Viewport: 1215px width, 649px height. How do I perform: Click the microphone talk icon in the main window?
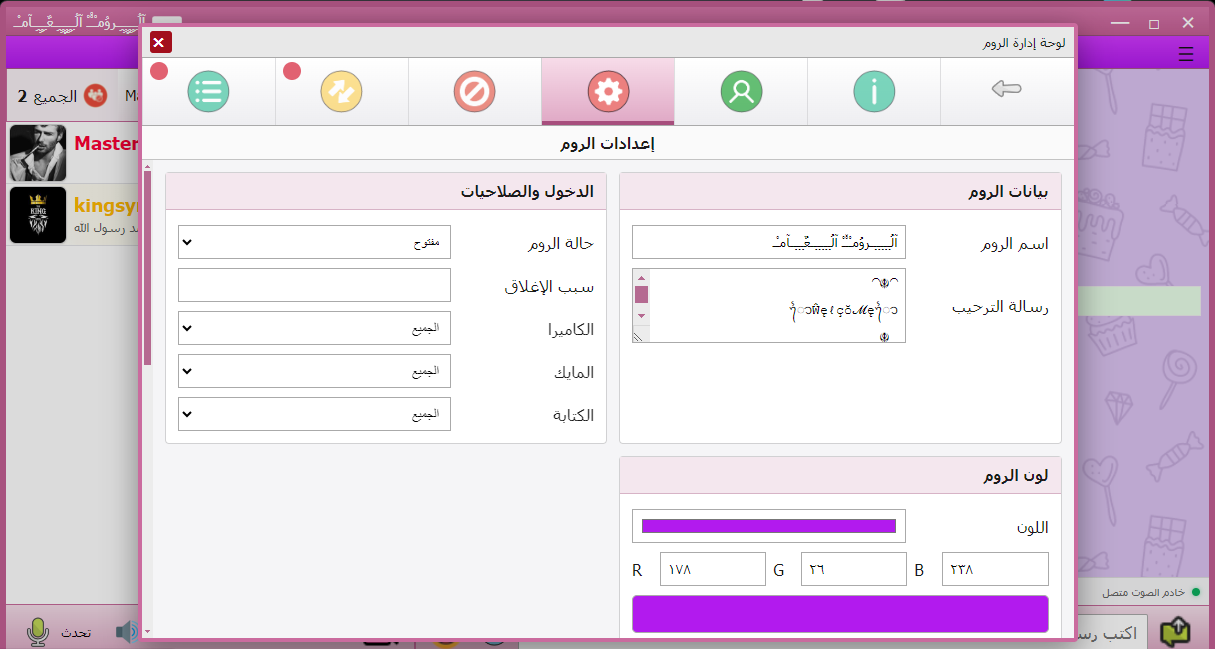38,632
